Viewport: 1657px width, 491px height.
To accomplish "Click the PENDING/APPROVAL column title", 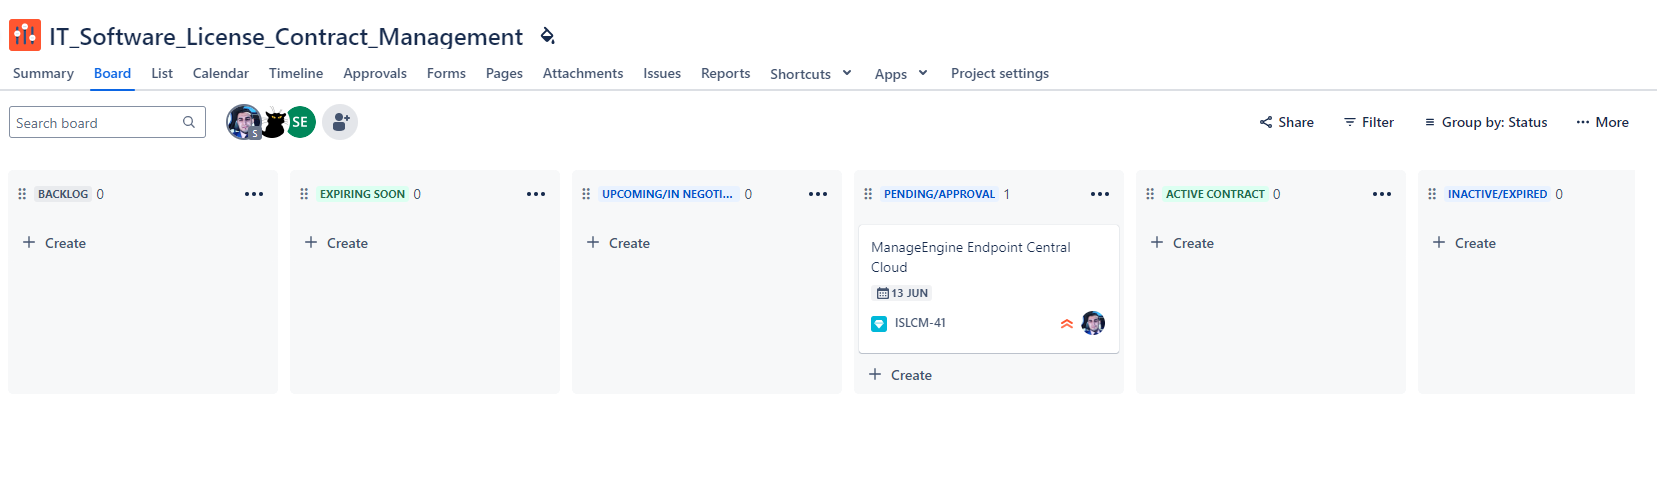I will [x=939, y=194].
